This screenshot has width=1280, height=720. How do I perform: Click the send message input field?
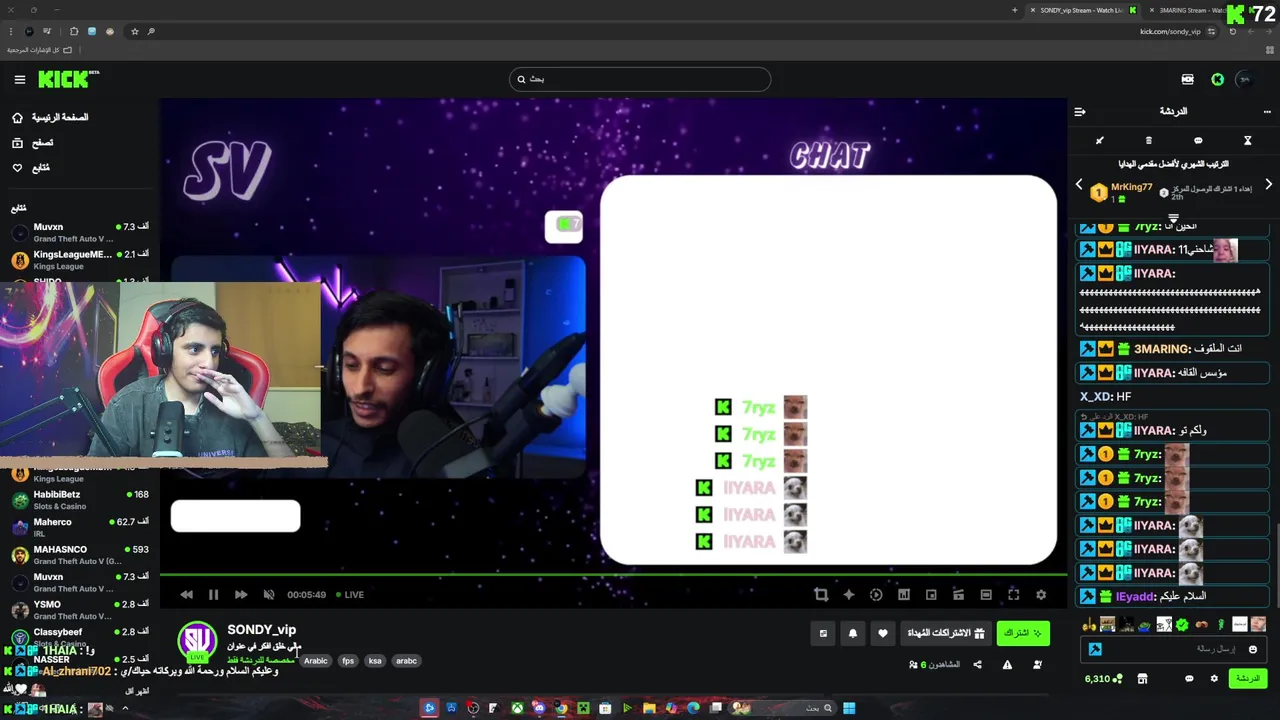click(1174, 649)
